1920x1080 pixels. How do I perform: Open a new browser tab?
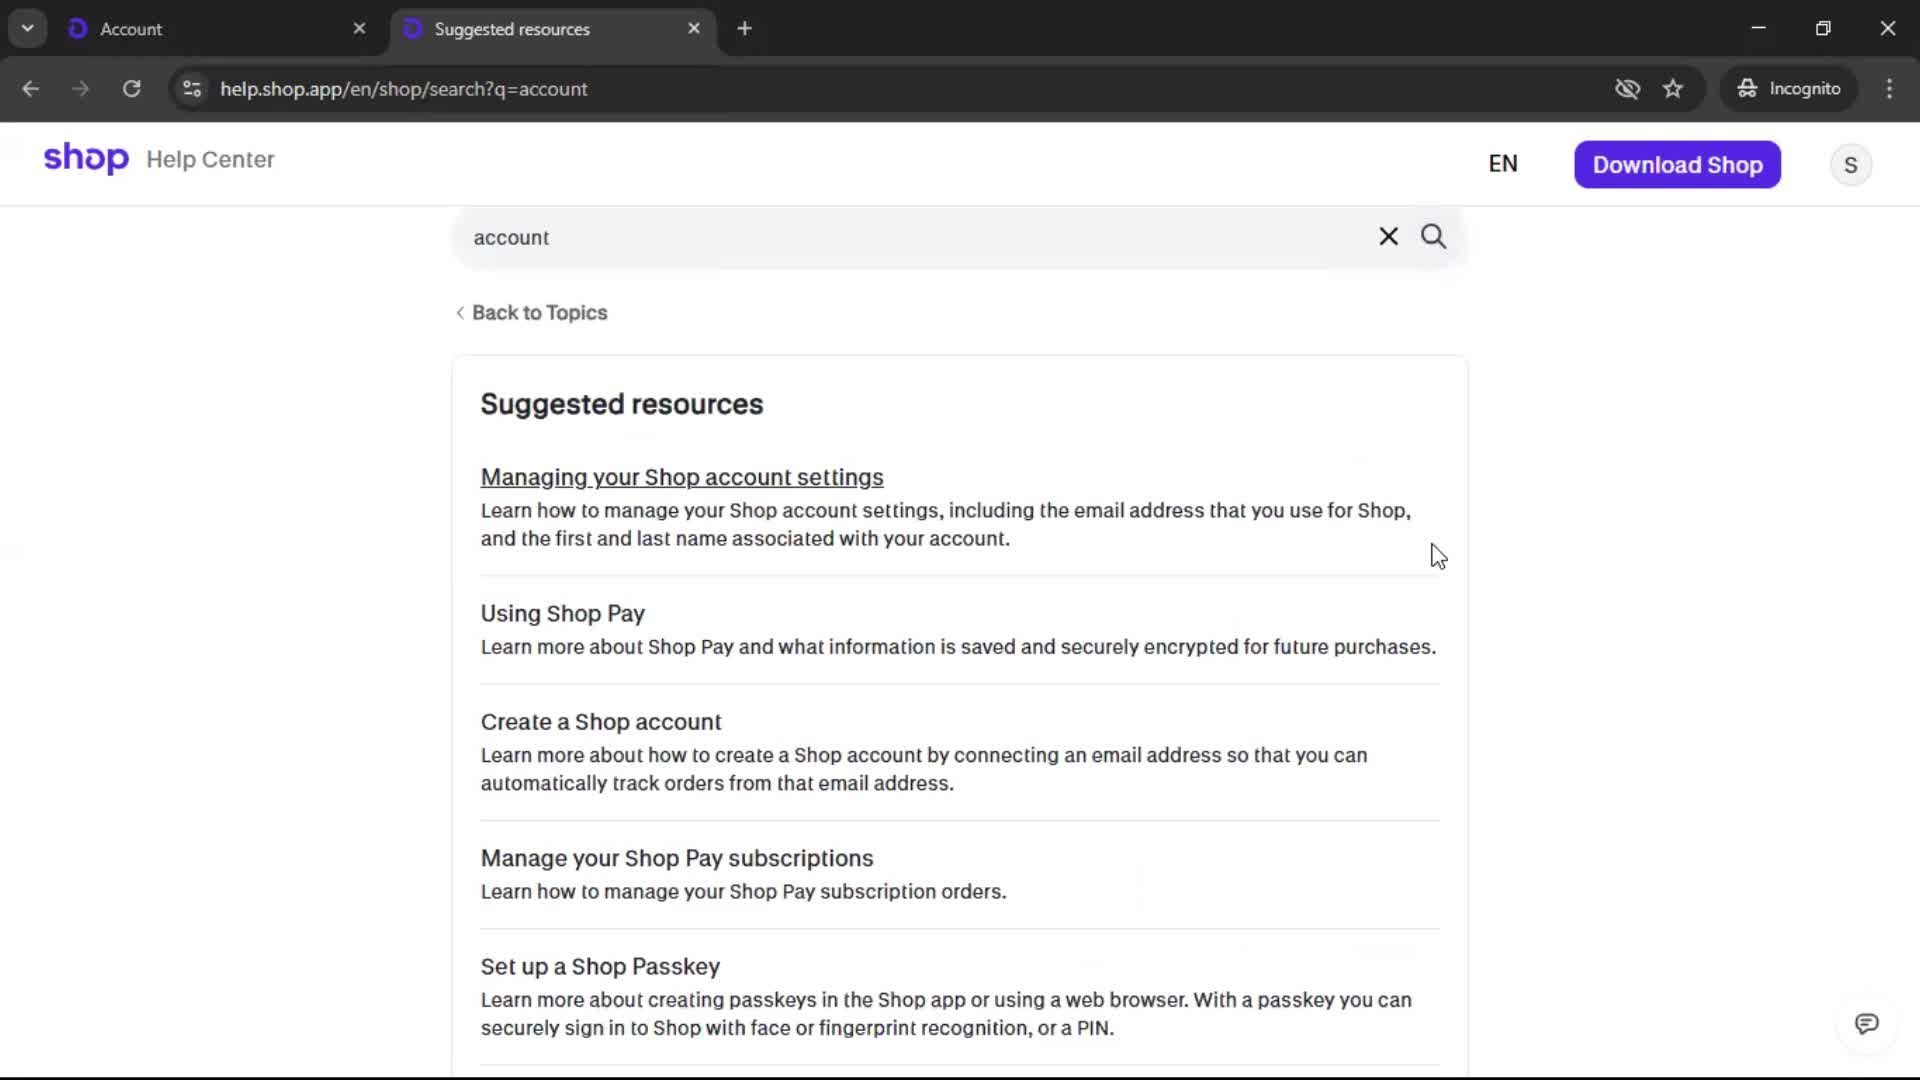(744, 29)
